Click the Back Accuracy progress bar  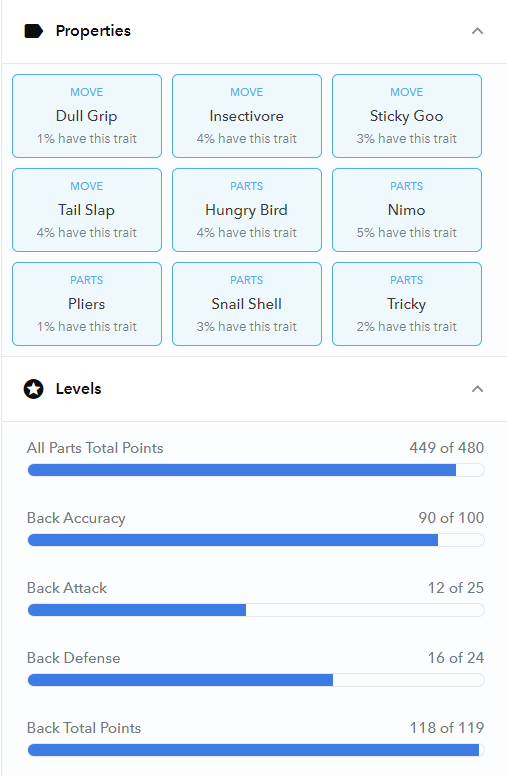tap(256, 540)
